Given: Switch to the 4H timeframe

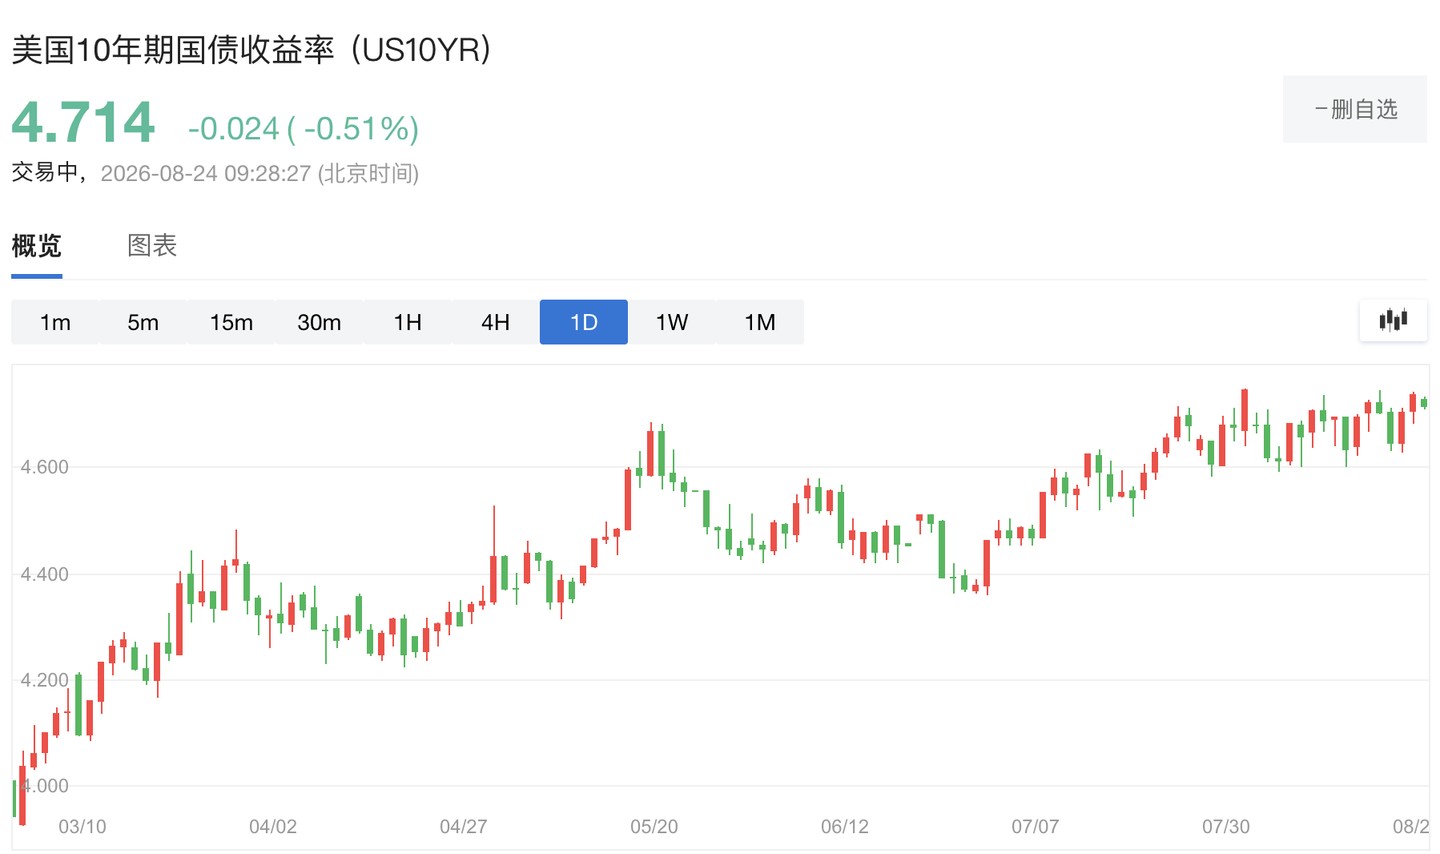Looking at the screenshot, I should tap(495, 322).
